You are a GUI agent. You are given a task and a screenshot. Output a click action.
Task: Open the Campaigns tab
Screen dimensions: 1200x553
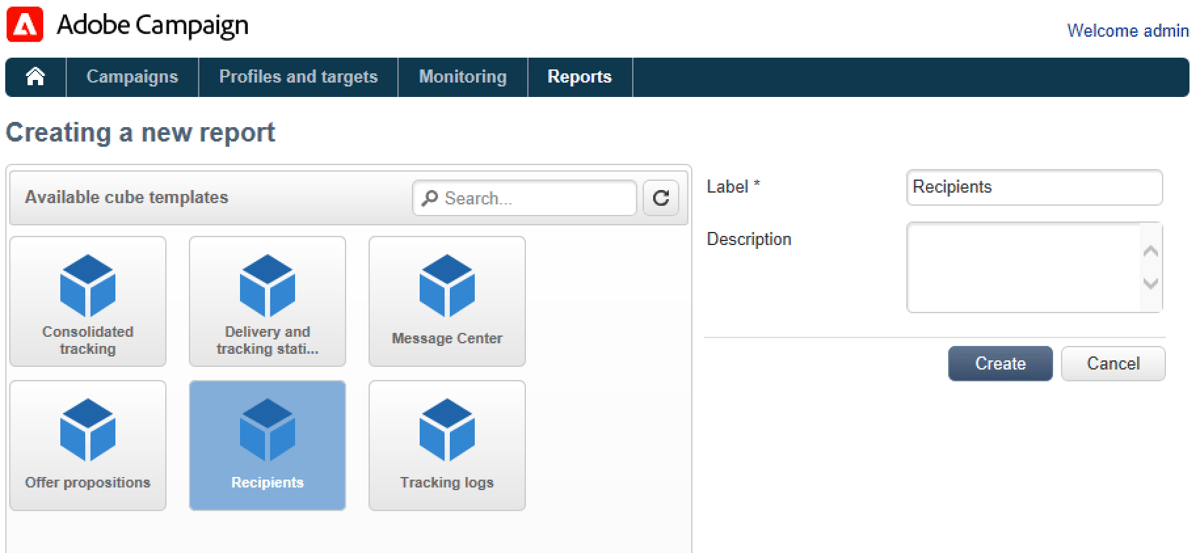click(x=132, y=77)
